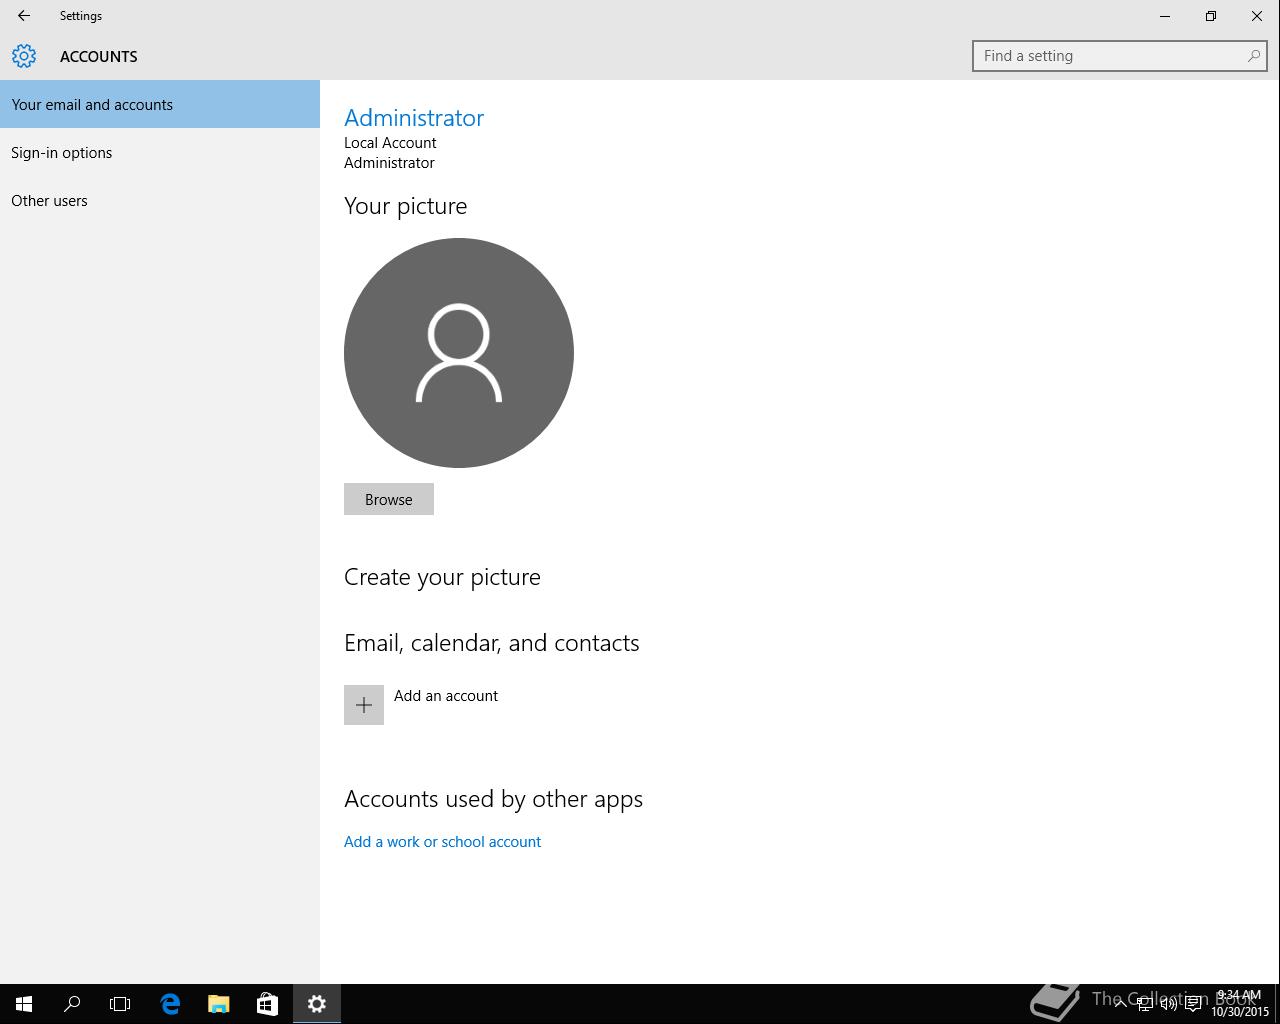This screenshot has width=1280, height=1024.
Task: Click Add a work or school account
Action: click(442, 842)
